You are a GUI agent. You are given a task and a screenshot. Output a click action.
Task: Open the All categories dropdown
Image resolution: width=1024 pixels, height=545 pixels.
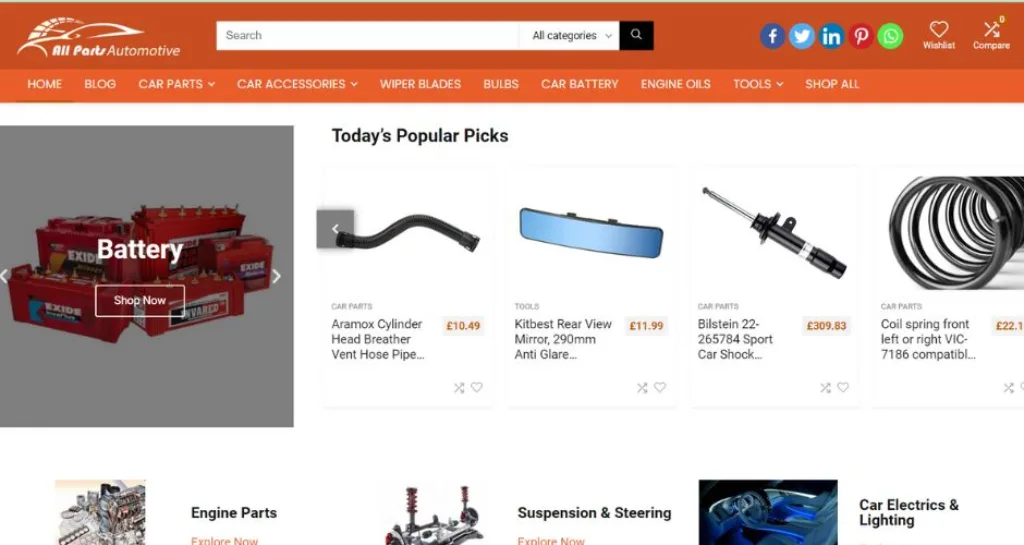(571, 35)
